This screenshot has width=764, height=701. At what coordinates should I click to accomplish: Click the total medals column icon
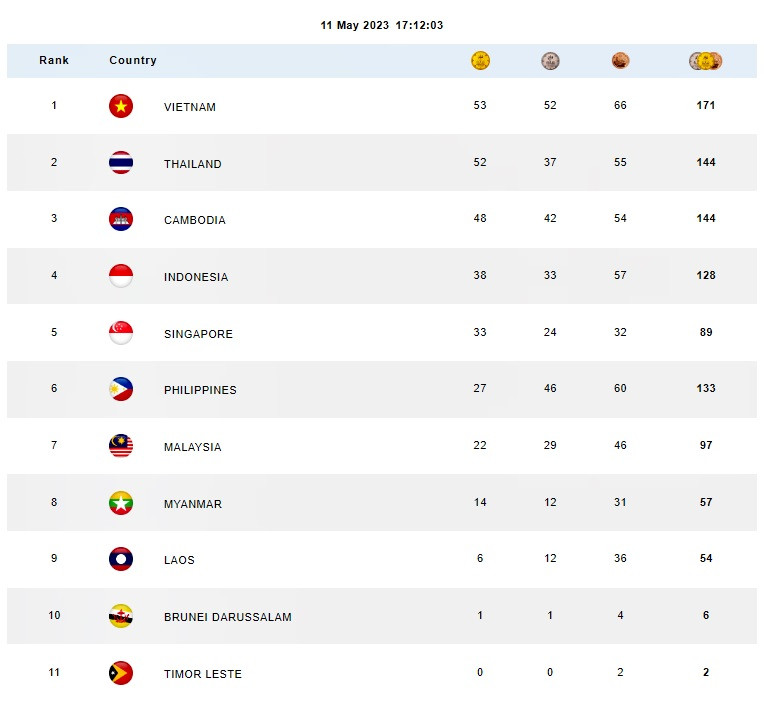(706, 61)
